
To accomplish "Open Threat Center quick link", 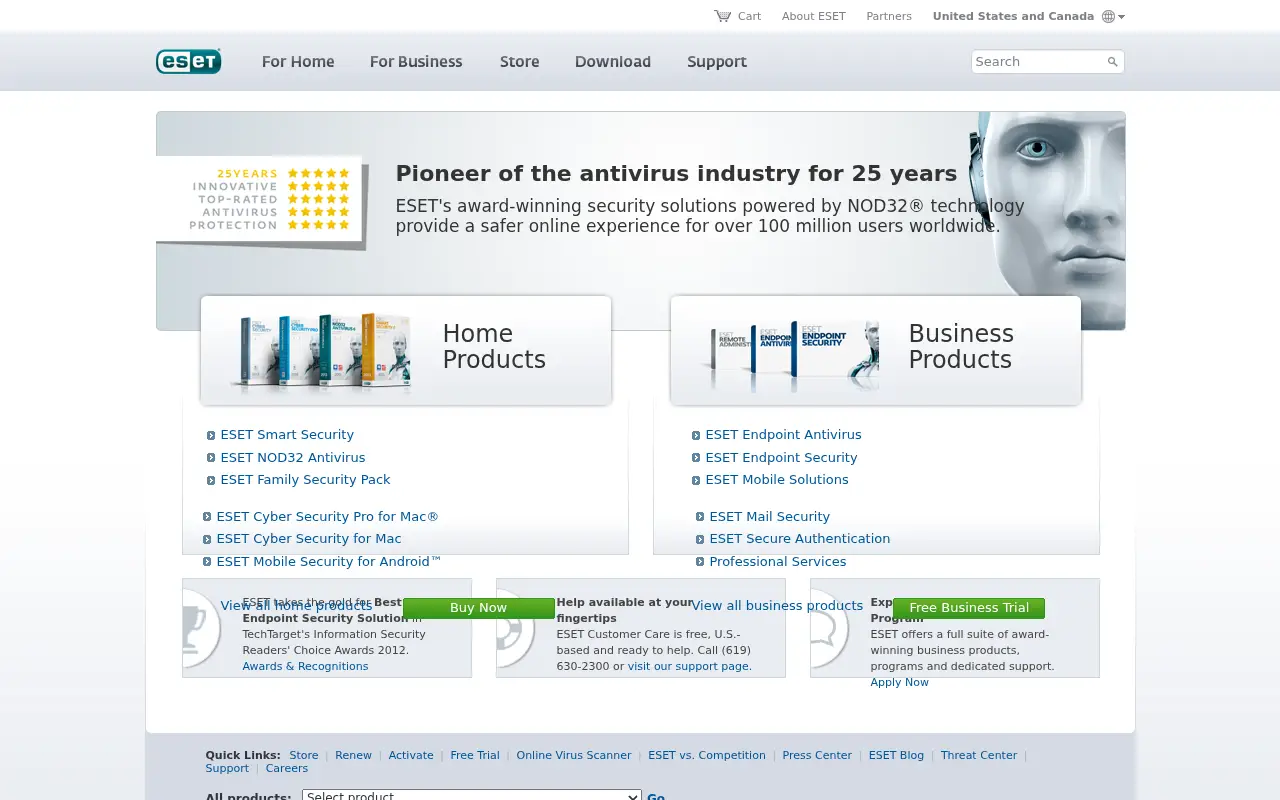I will tap(979, 755).
